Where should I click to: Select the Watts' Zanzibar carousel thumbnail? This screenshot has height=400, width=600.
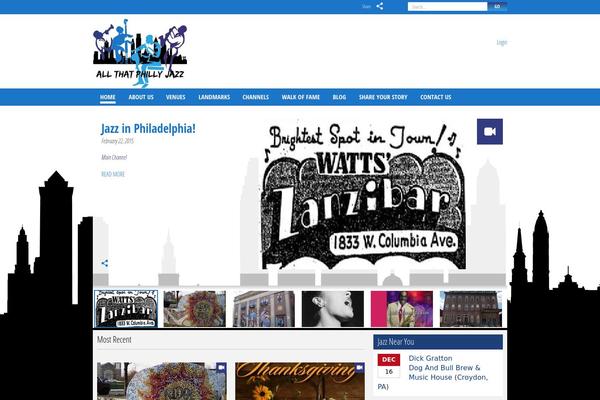click(x=126, y=309)
